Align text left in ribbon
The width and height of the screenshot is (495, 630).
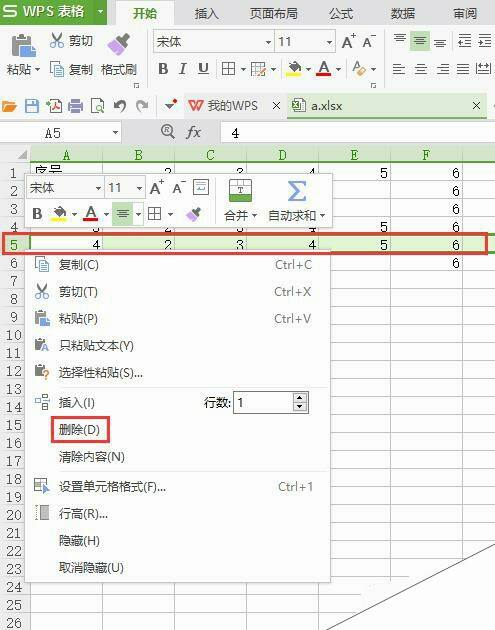pyautogui.click(x=399, y=69)
